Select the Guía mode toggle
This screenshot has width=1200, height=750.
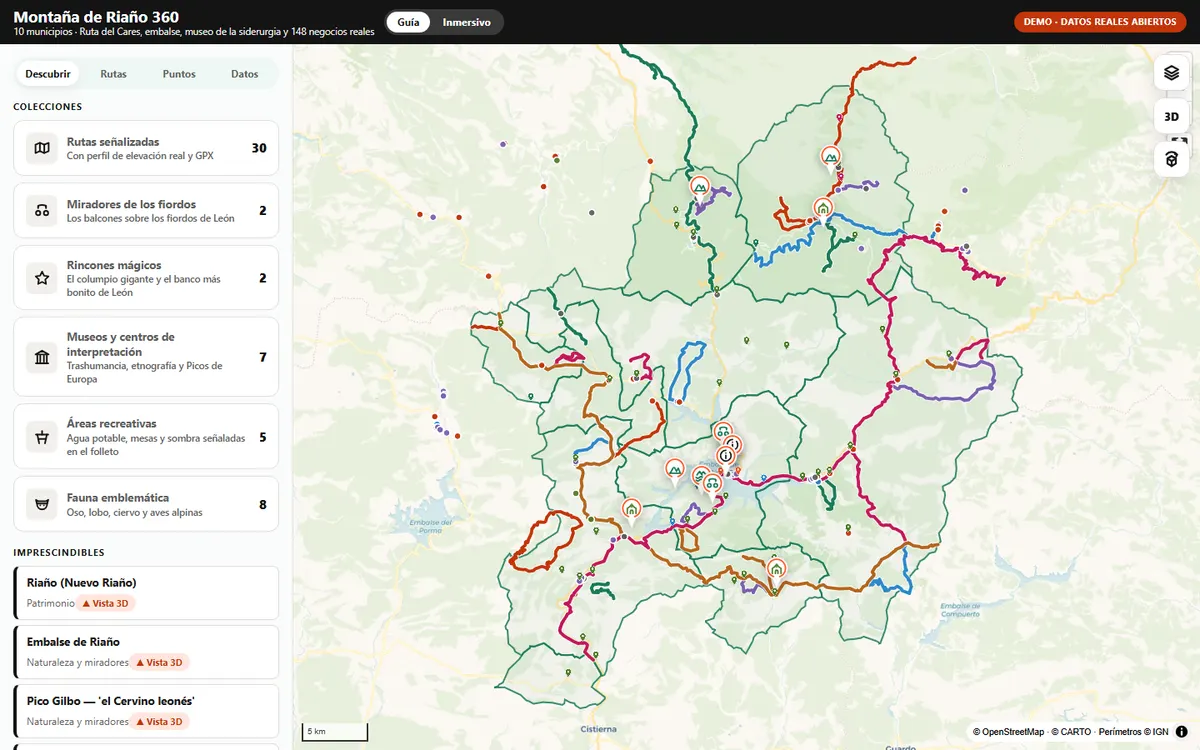pos(408,22)
